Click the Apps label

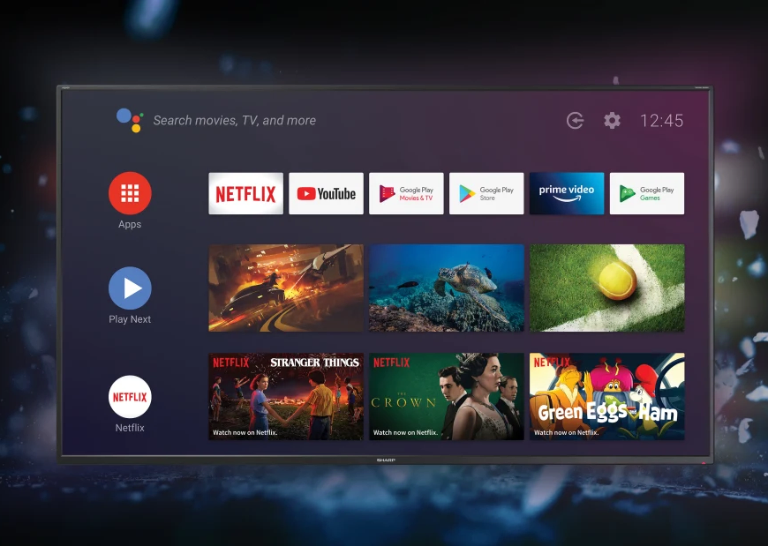point(130,224)
